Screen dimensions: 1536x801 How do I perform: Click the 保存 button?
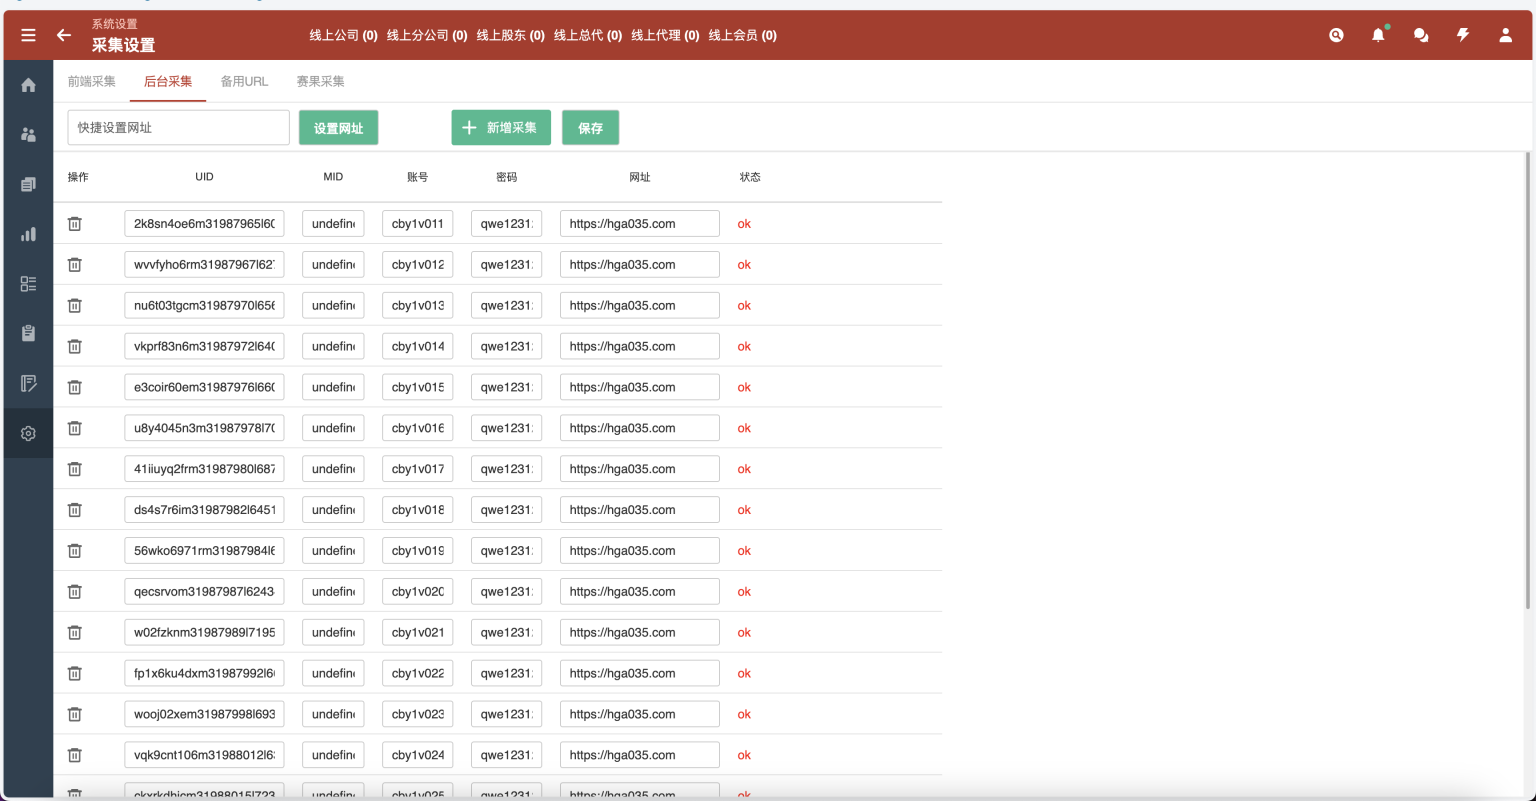[590, 128]
